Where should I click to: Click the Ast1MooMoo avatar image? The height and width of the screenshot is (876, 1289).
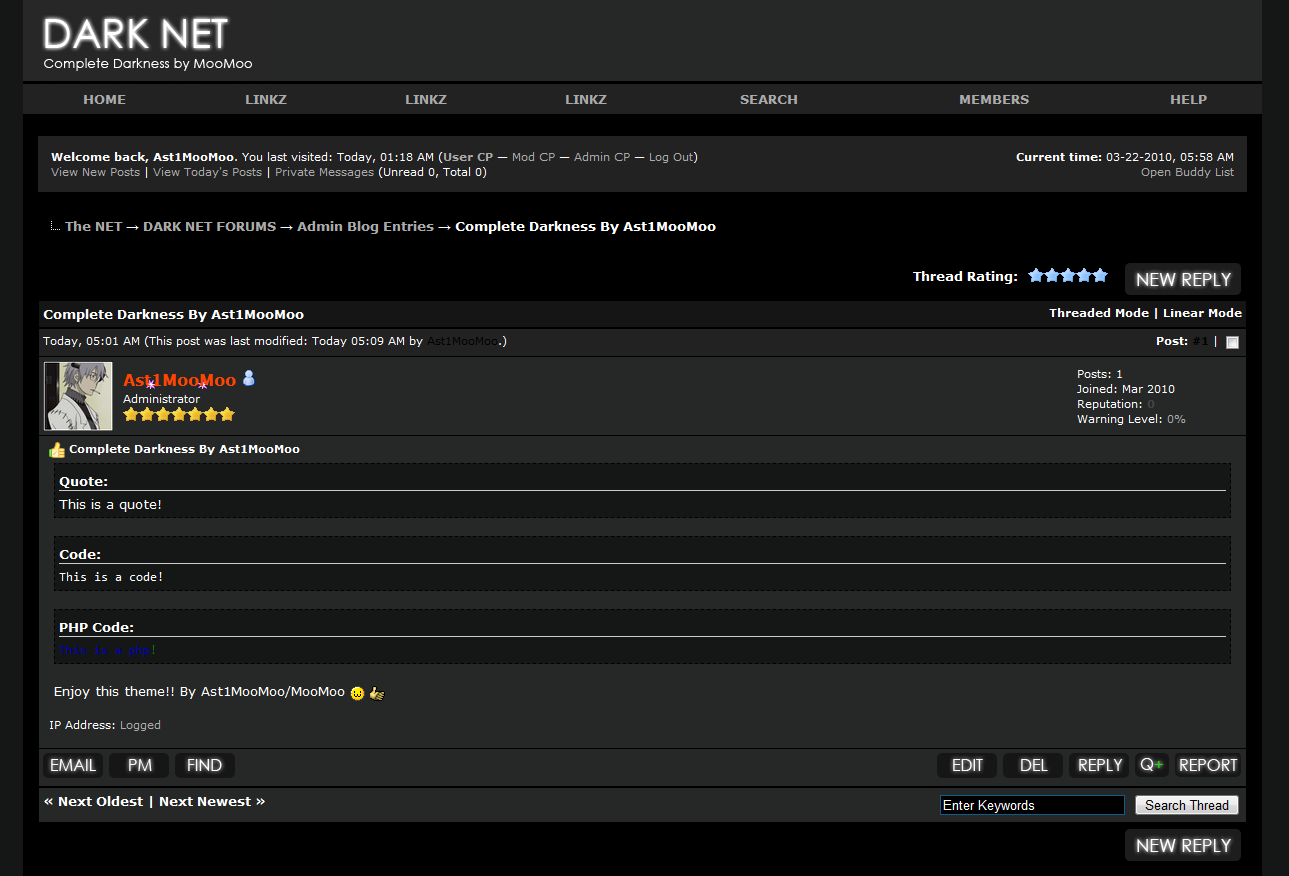pyautogui.click(x=78, y=396)
